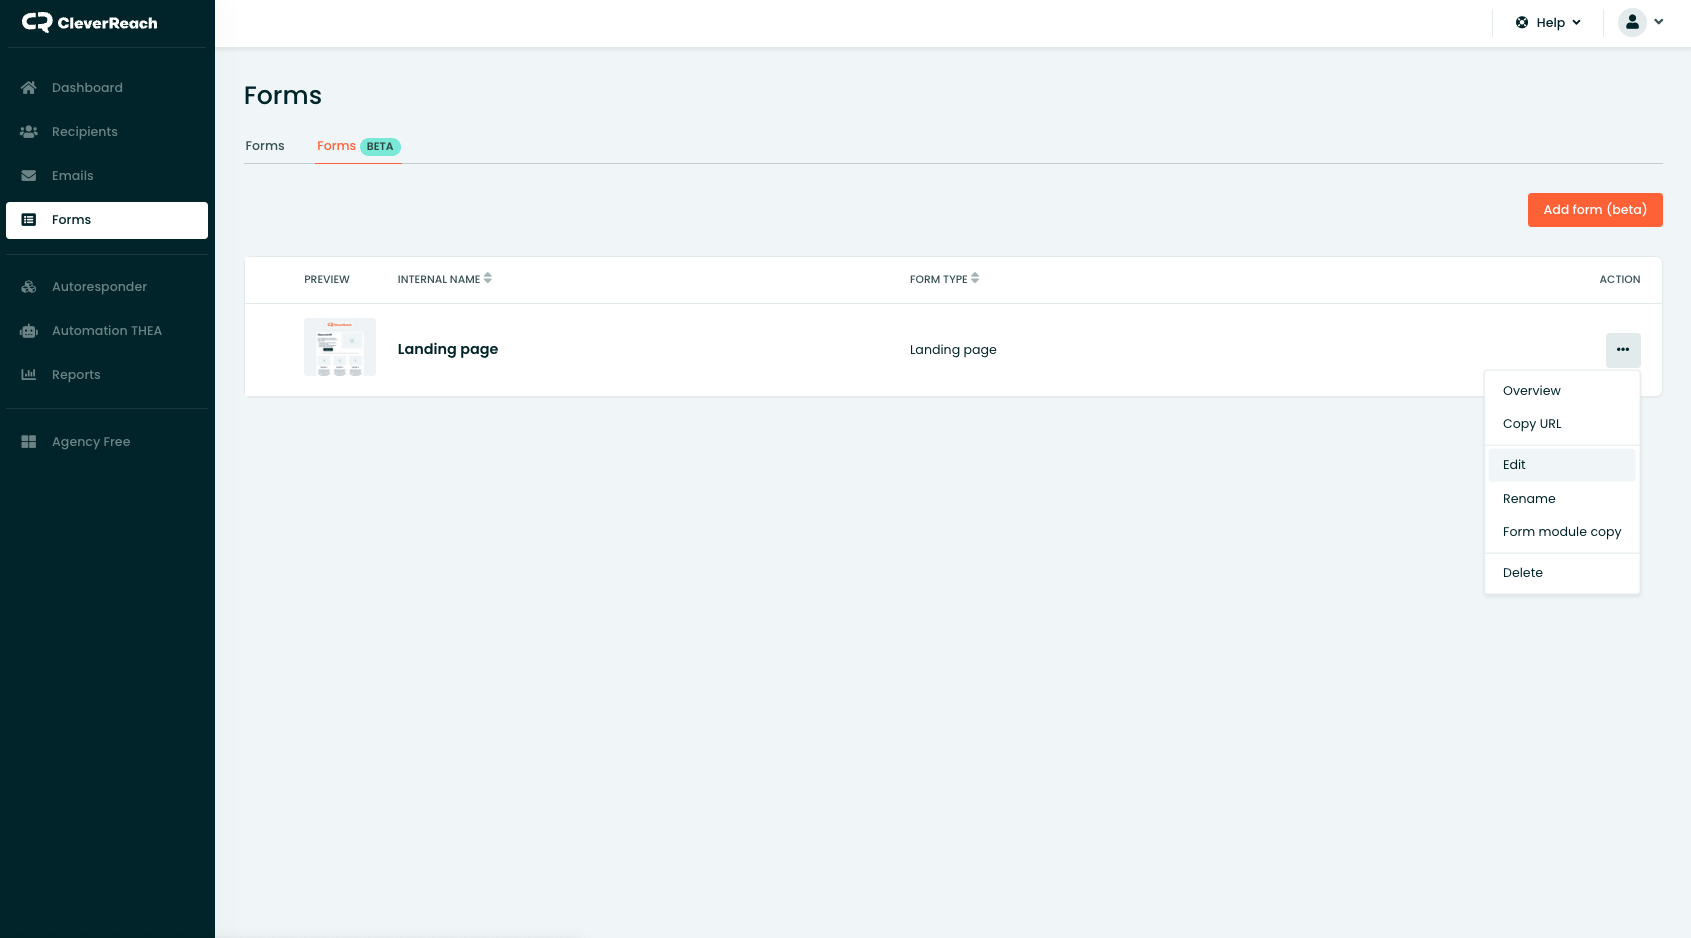Expand the account menu chevron
Viewport: 1691px width, 938px height.
coord(1659,22)
